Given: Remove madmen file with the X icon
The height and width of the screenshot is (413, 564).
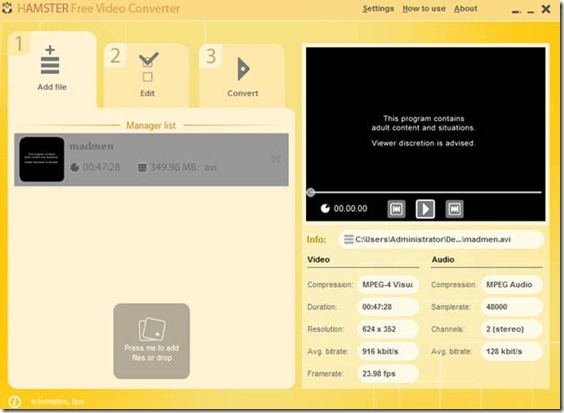Looking at the screenshot, I should click(x=276, y=159).
